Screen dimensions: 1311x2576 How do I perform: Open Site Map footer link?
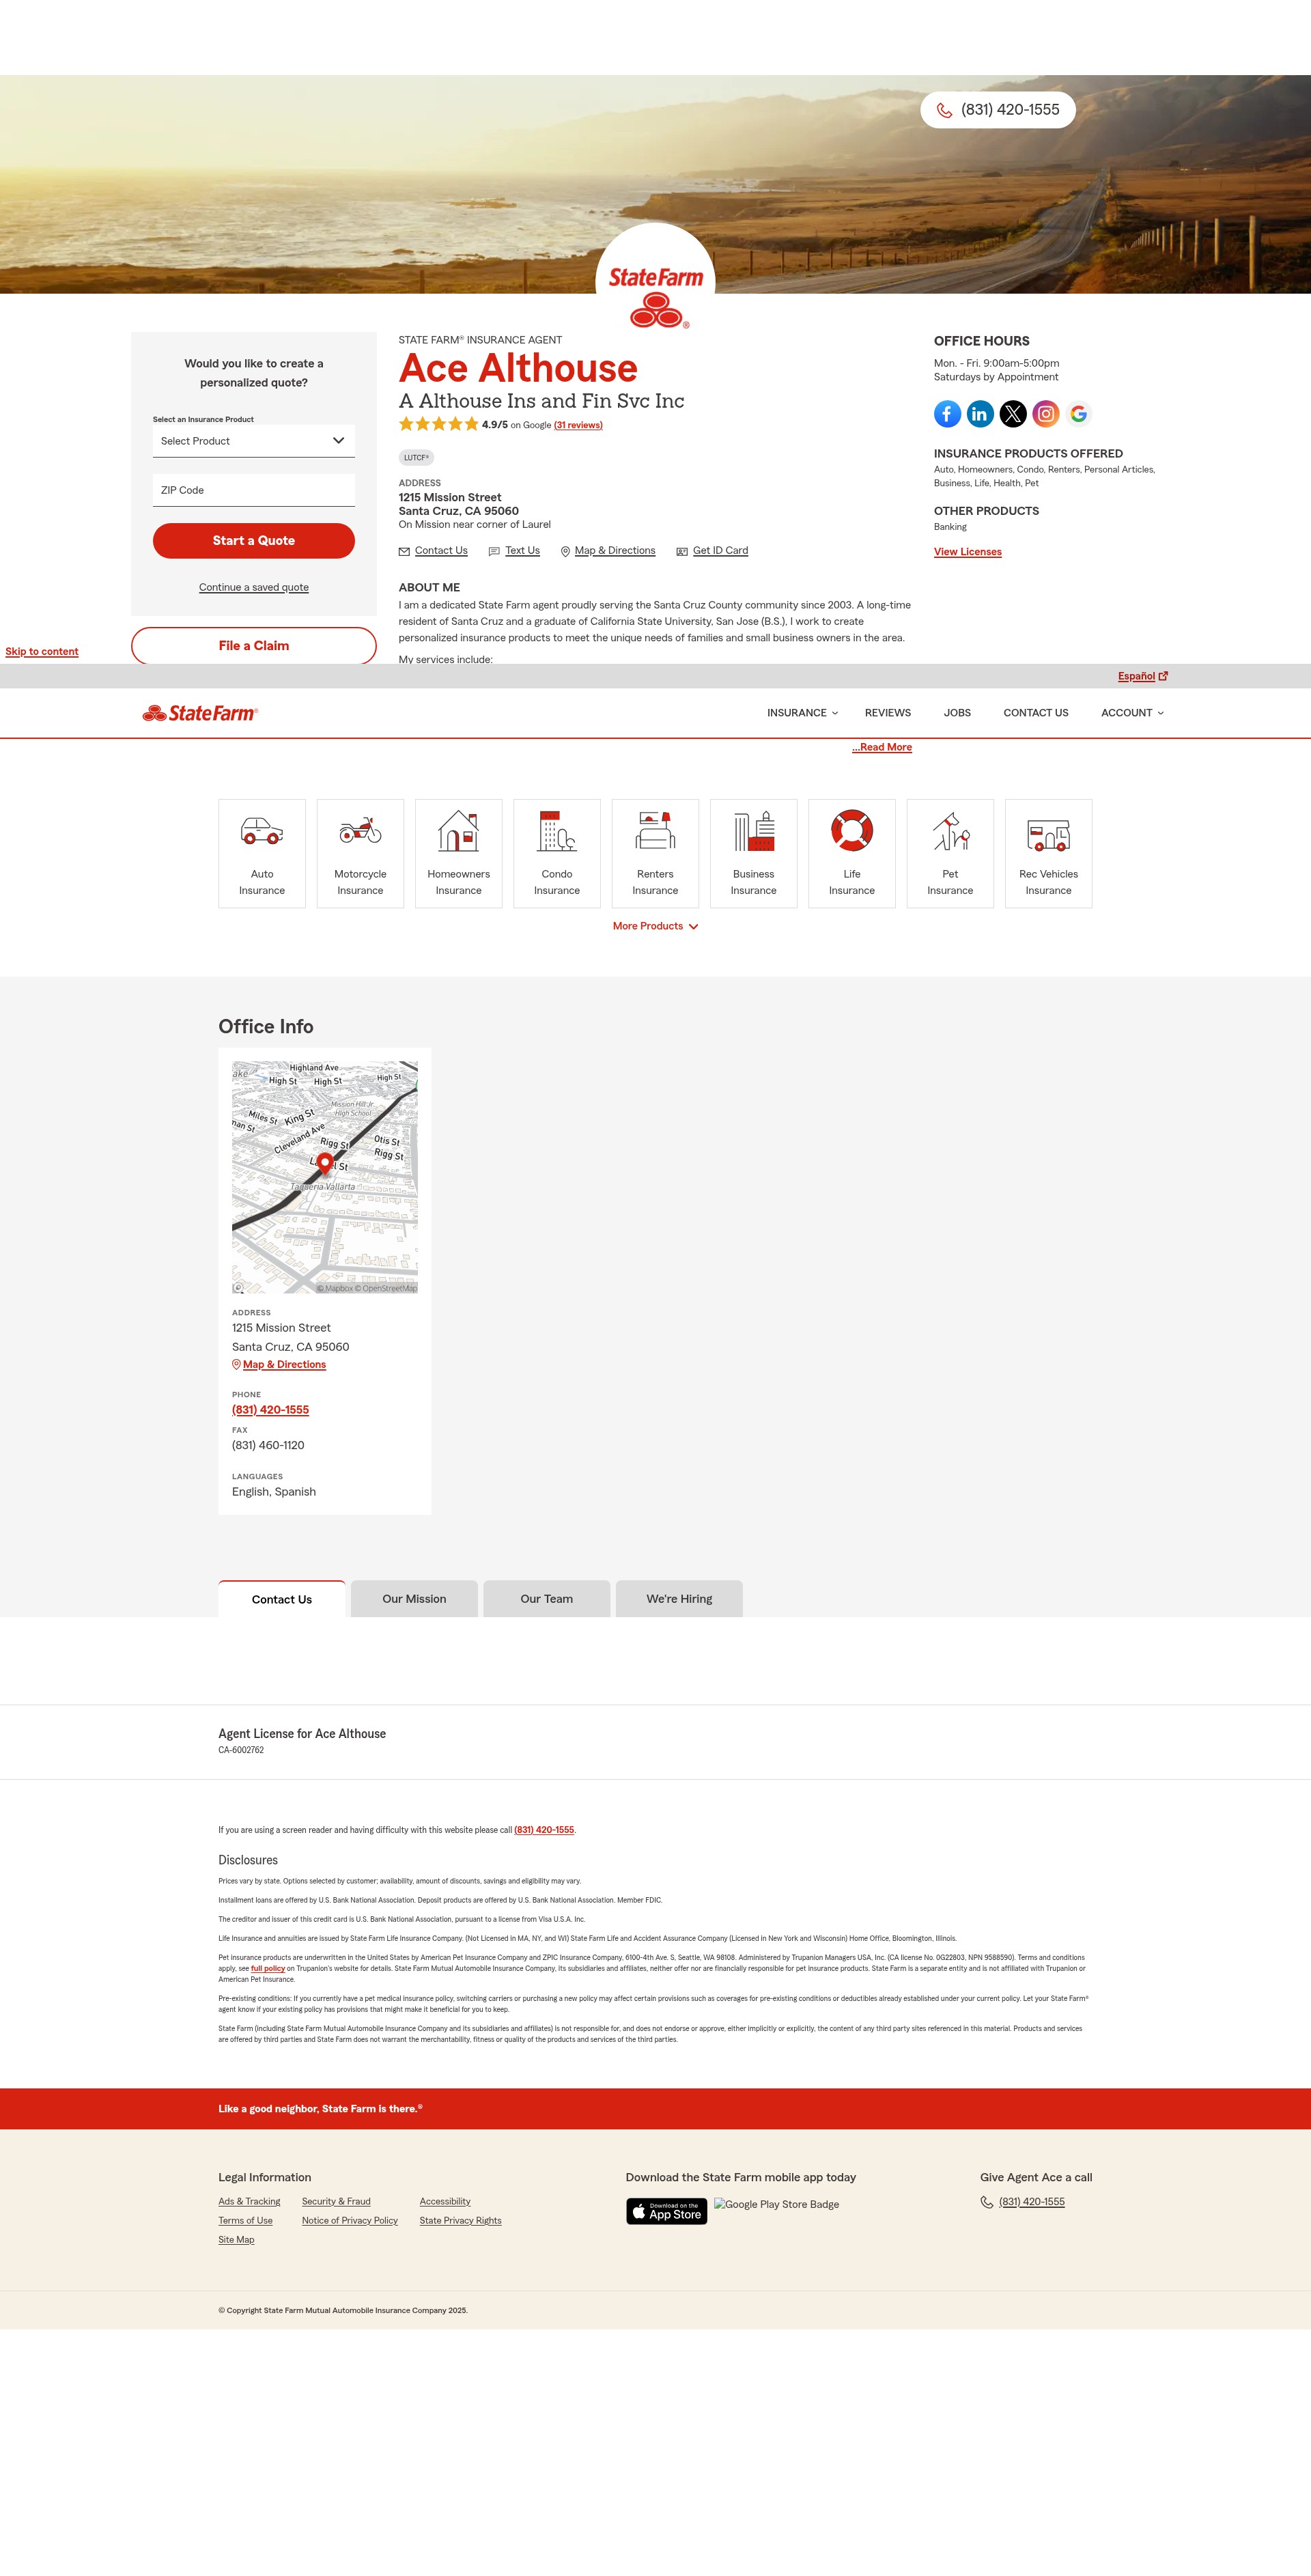pyautogui.click(x=236, y=2239)
